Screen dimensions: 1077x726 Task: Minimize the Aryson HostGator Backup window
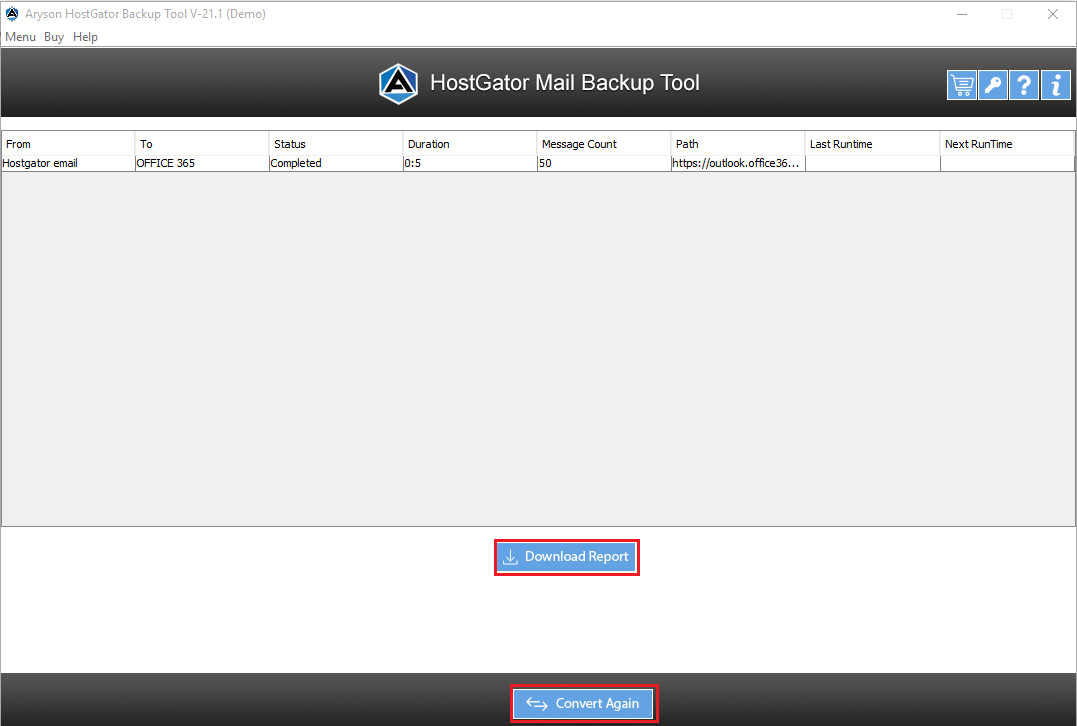click(962, 14)
